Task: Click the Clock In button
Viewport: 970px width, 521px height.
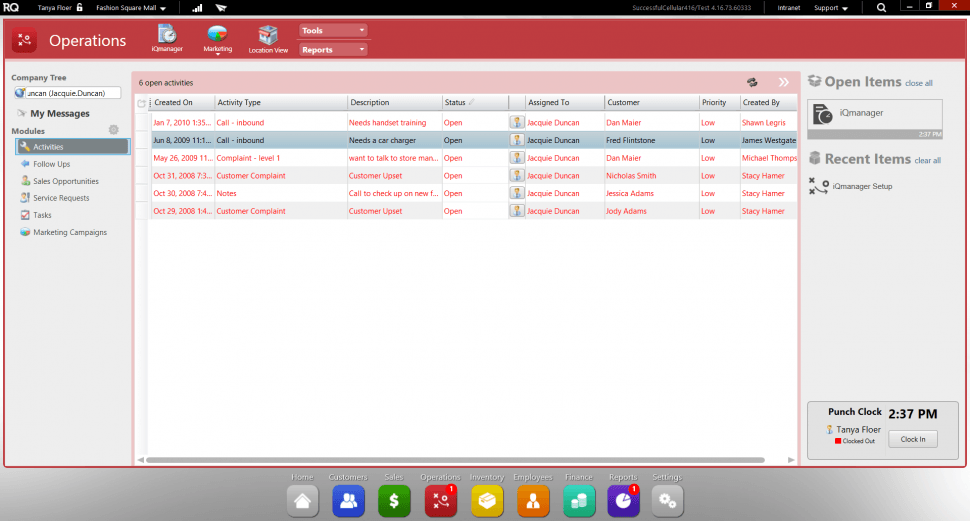Action: coord(913,439)
